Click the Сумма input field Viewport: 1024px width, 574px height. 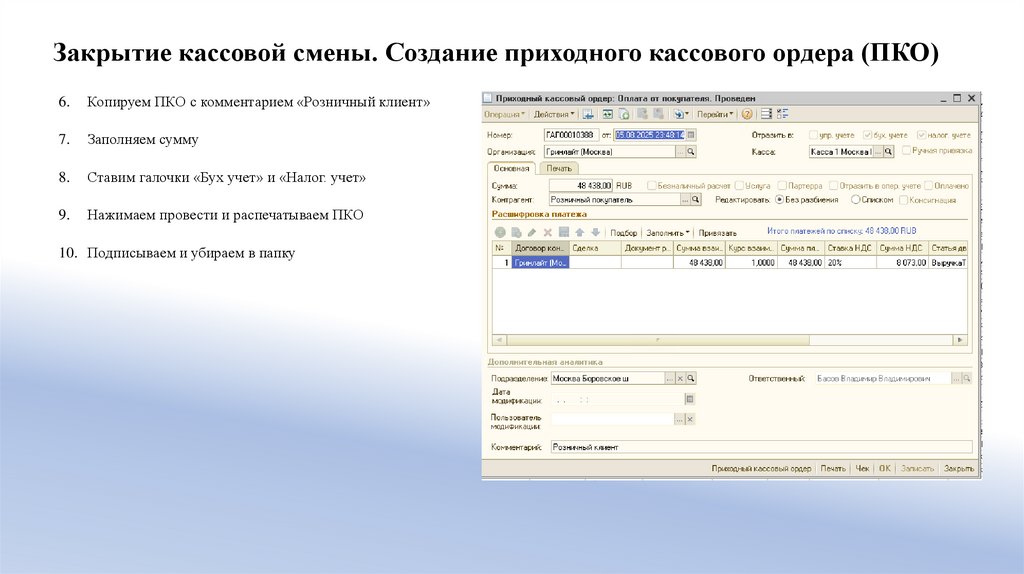[x=581, y=185]
